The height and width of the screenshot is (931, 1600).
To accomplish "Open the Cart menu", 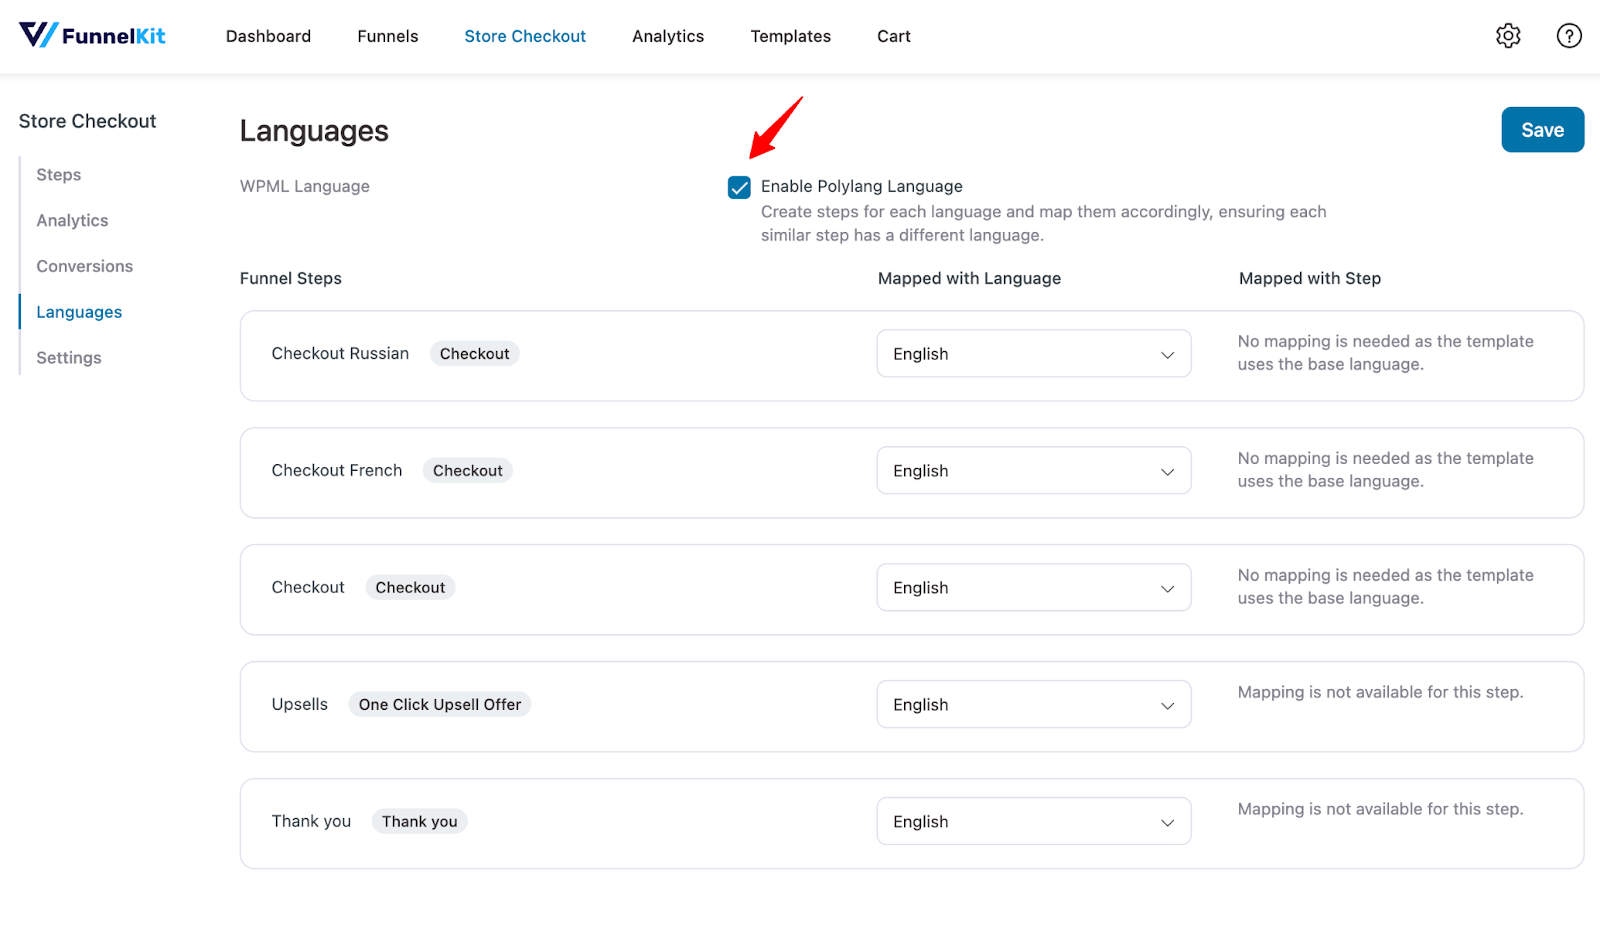I will point(894,36).
